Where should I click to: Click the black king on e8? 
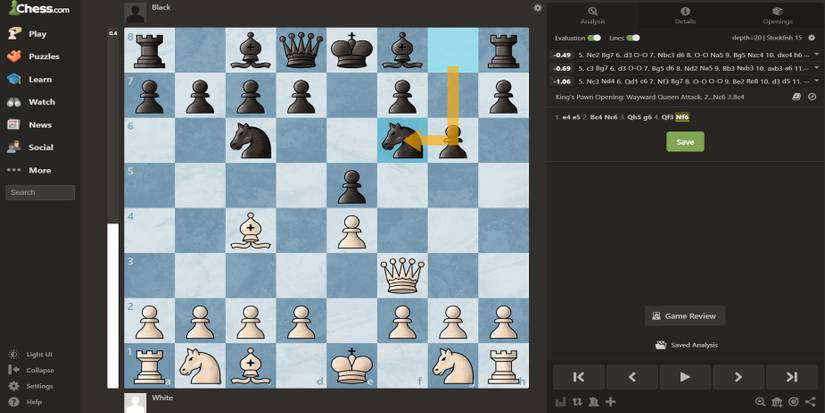(x=352, y=50)
